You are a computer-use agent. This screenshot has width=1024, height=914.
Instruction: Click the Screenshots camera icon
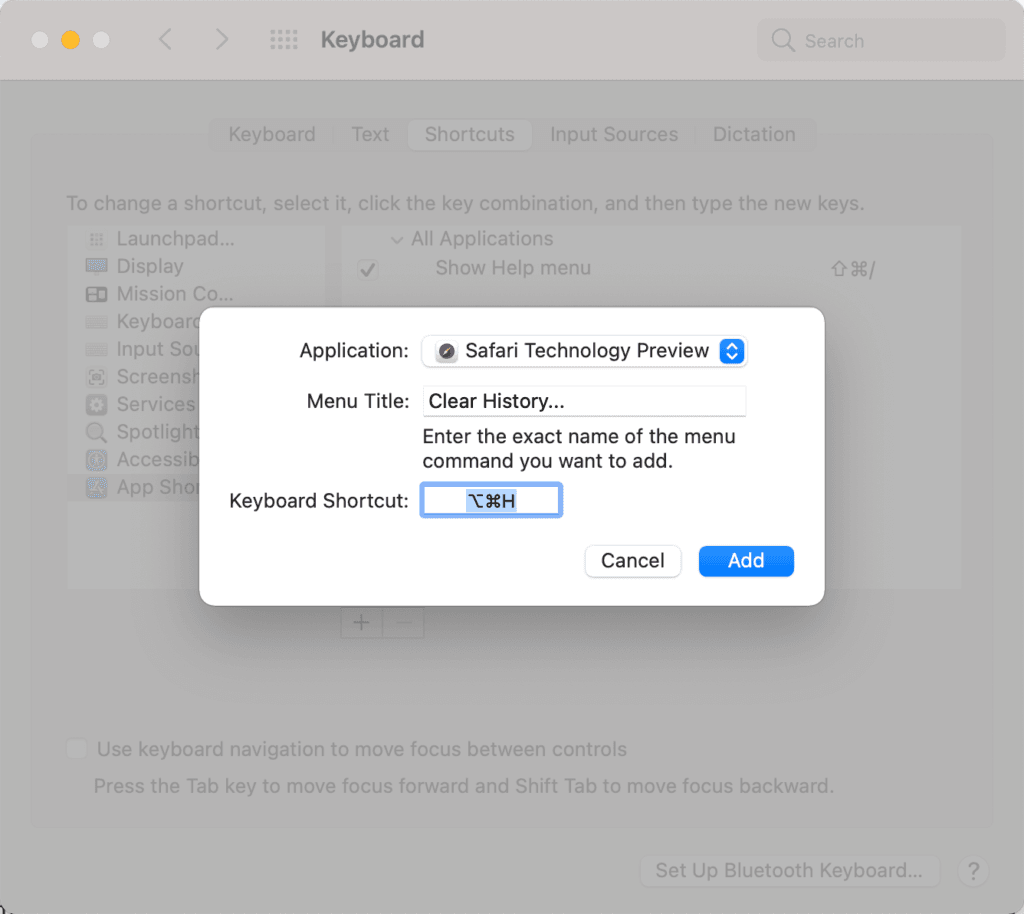pyautogui.click(x=97, y=377)
